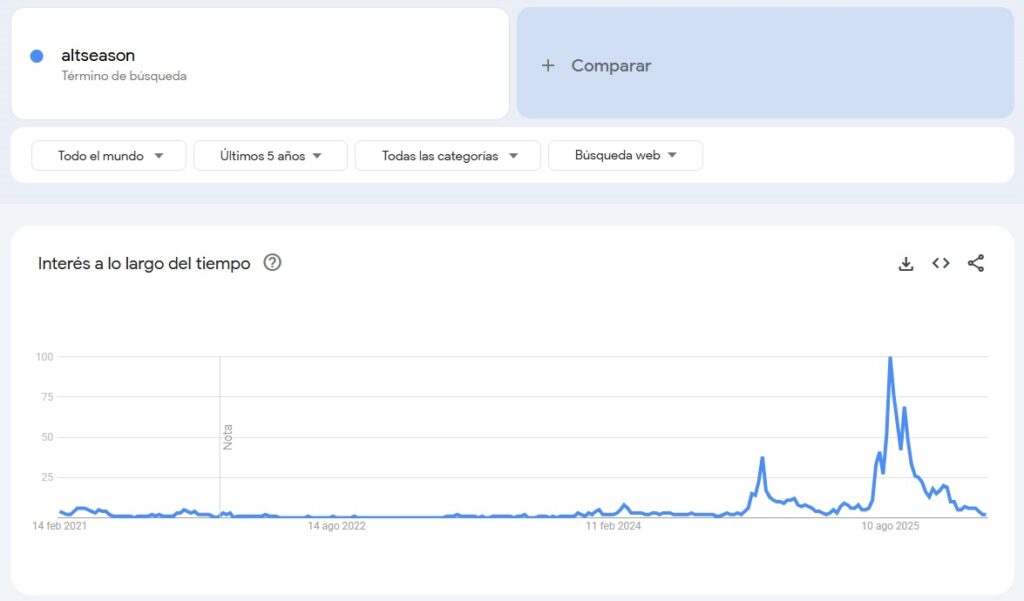Click the 100 value on the vertical axis

click(x=44, y=356)
